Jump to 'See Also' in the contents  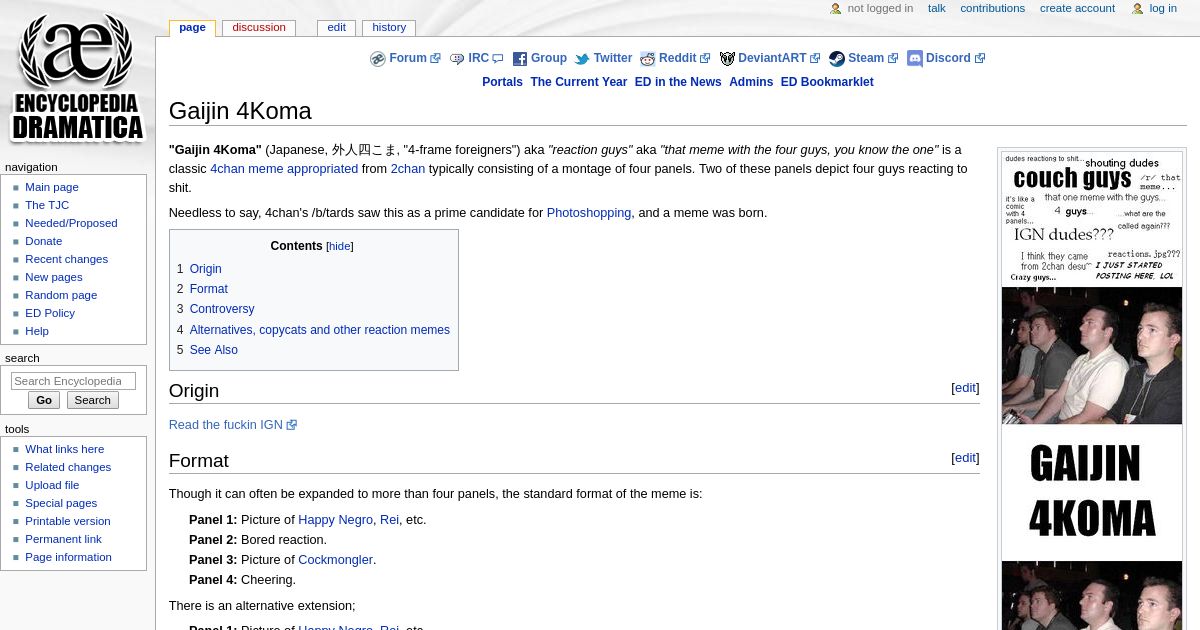[x=213, y=350]
